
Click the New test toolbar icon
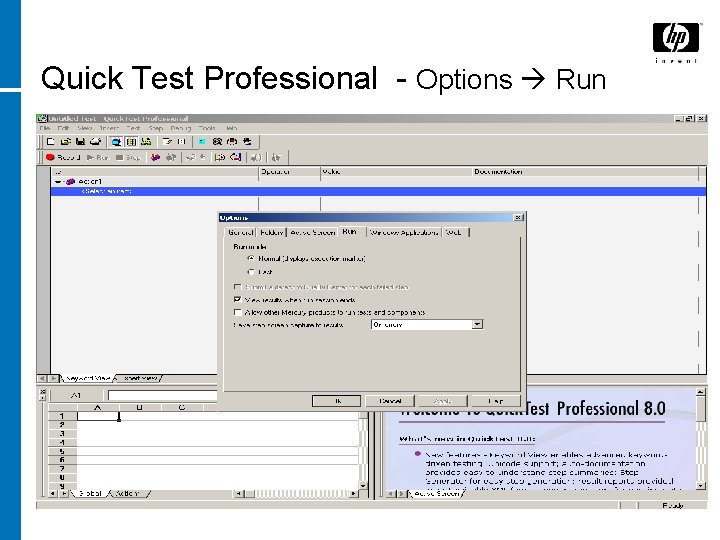tap(51, 141)
